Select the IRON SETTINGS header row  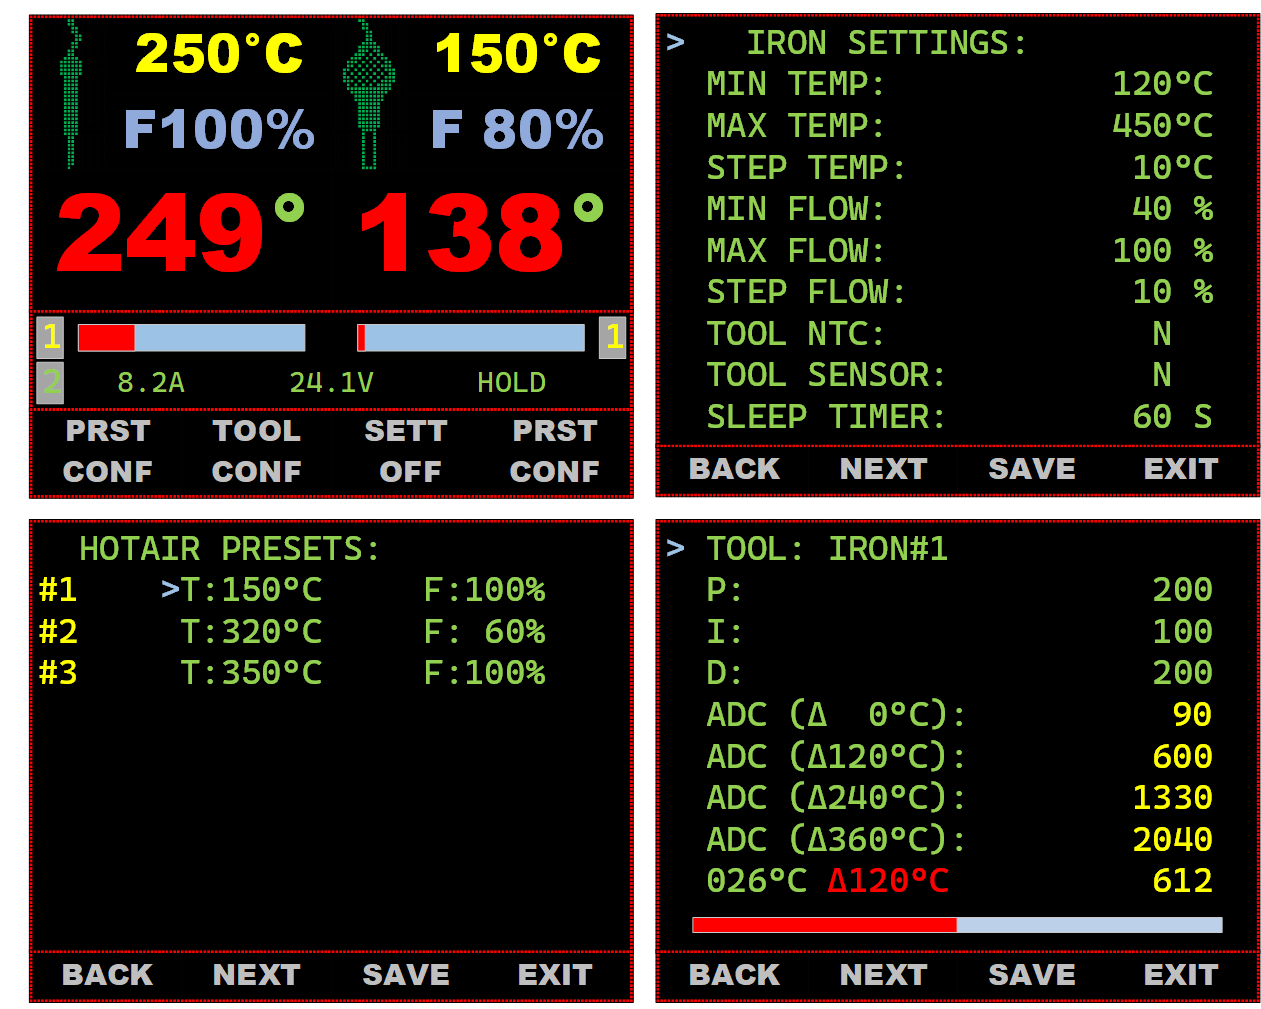887,43
